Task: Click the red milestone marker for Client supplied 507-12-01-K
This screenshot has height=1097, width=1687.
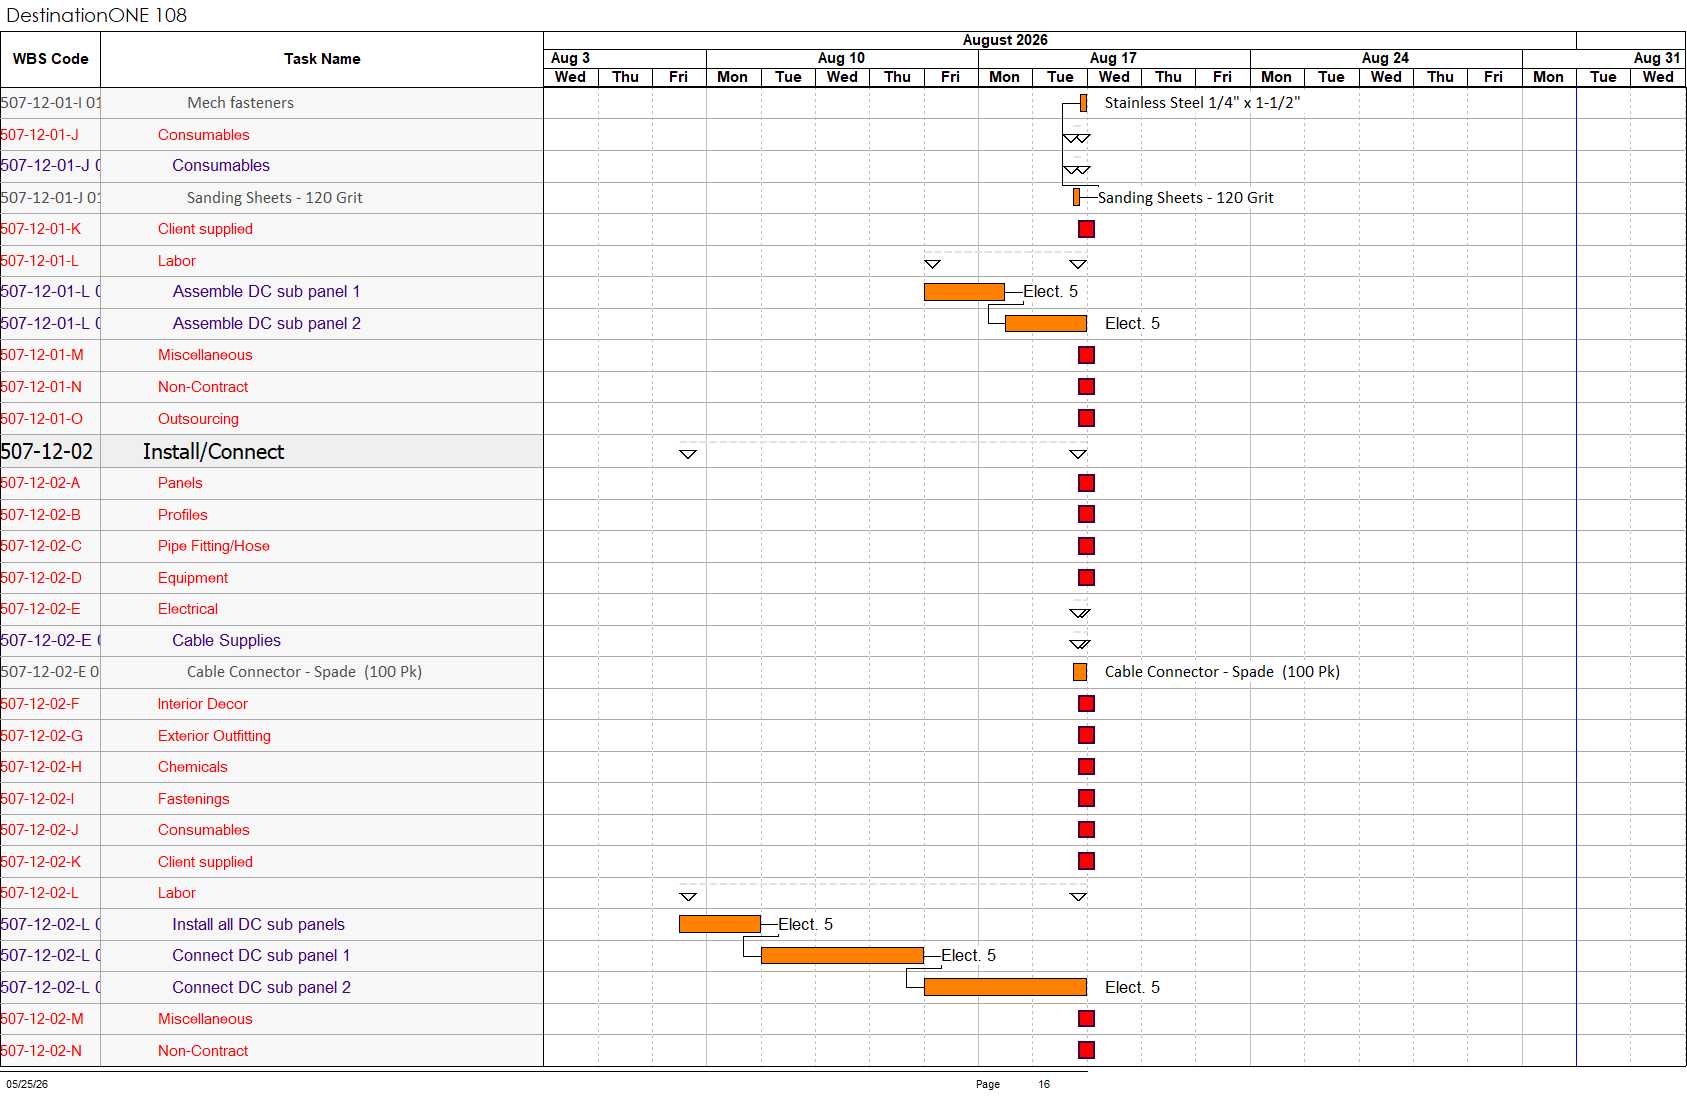Action: 1086,229
